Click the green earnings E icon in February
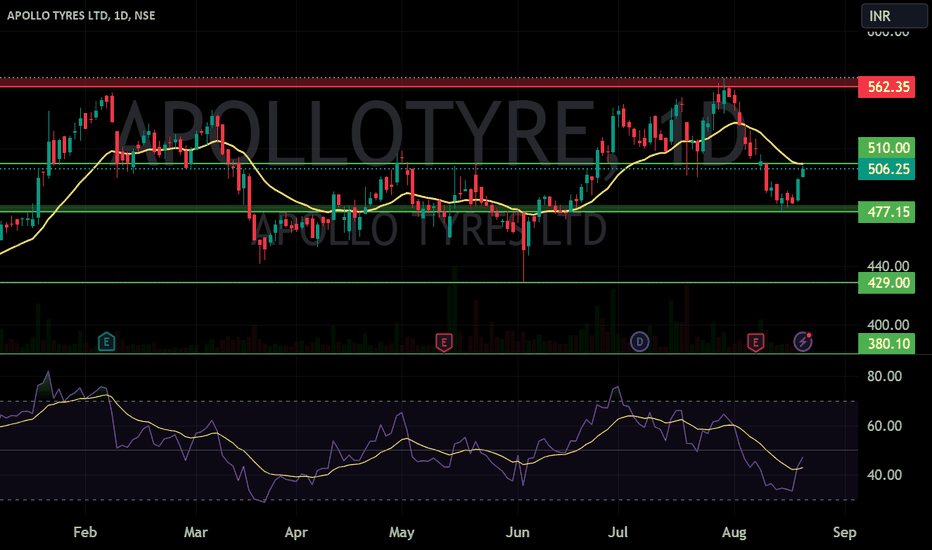Viewport: 932px width, 550px height. (106, 342)
